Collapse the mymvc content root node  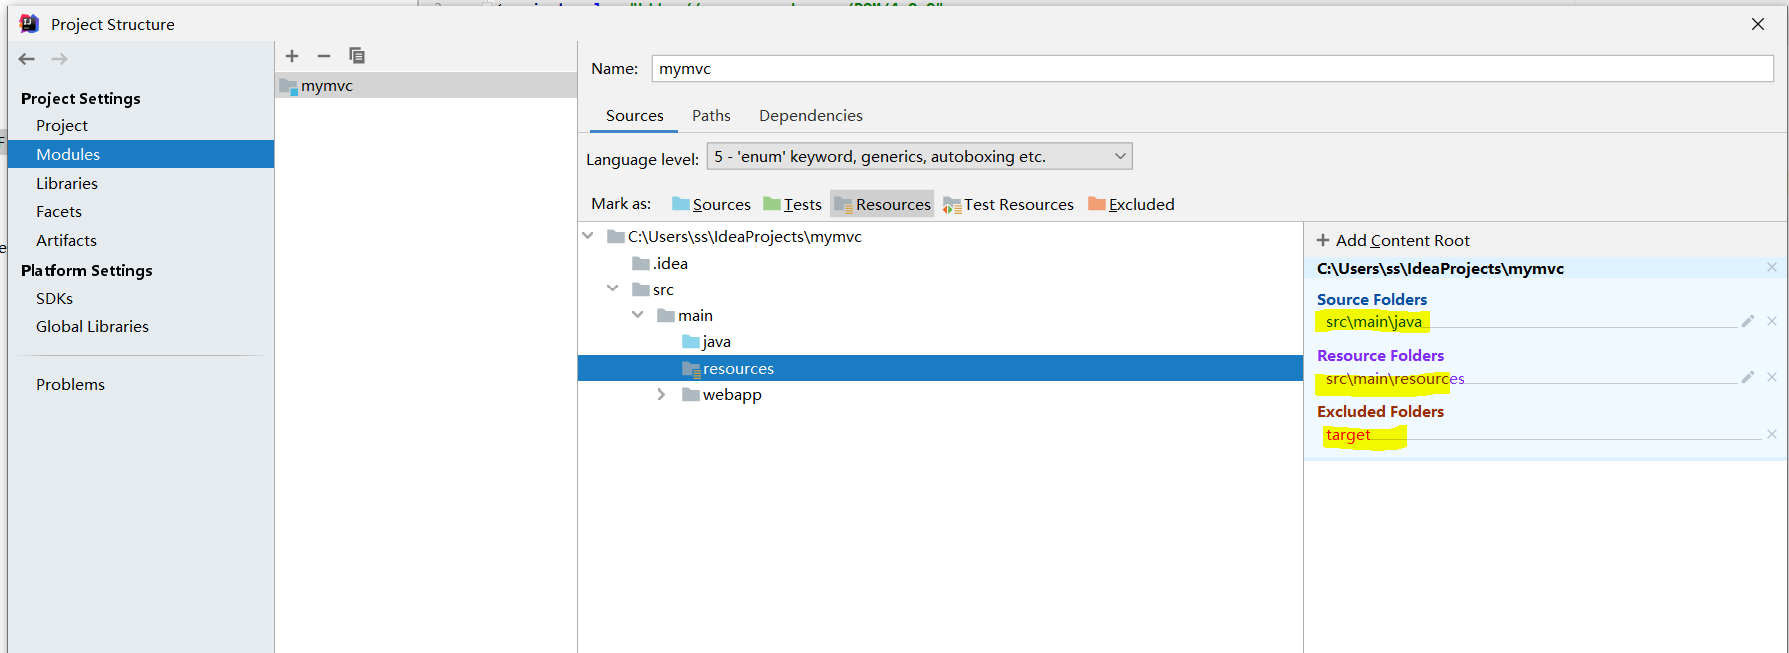pos(588,236)
